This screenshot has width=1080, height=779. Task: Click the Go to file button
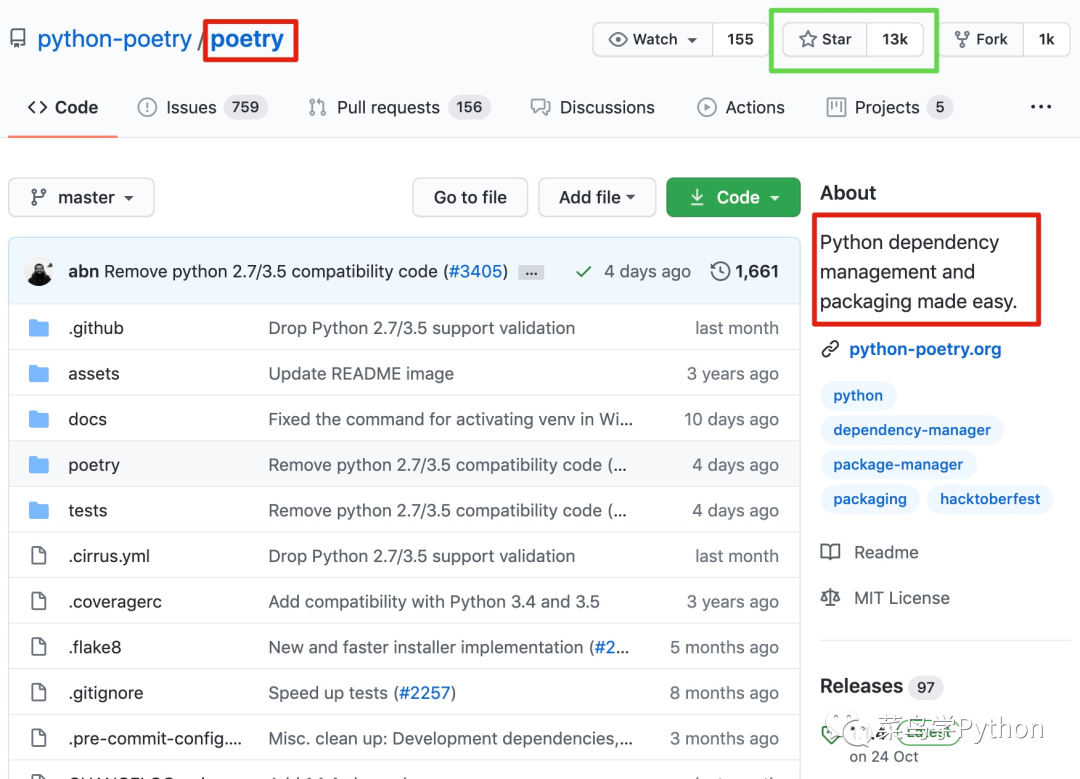[470, 198]
